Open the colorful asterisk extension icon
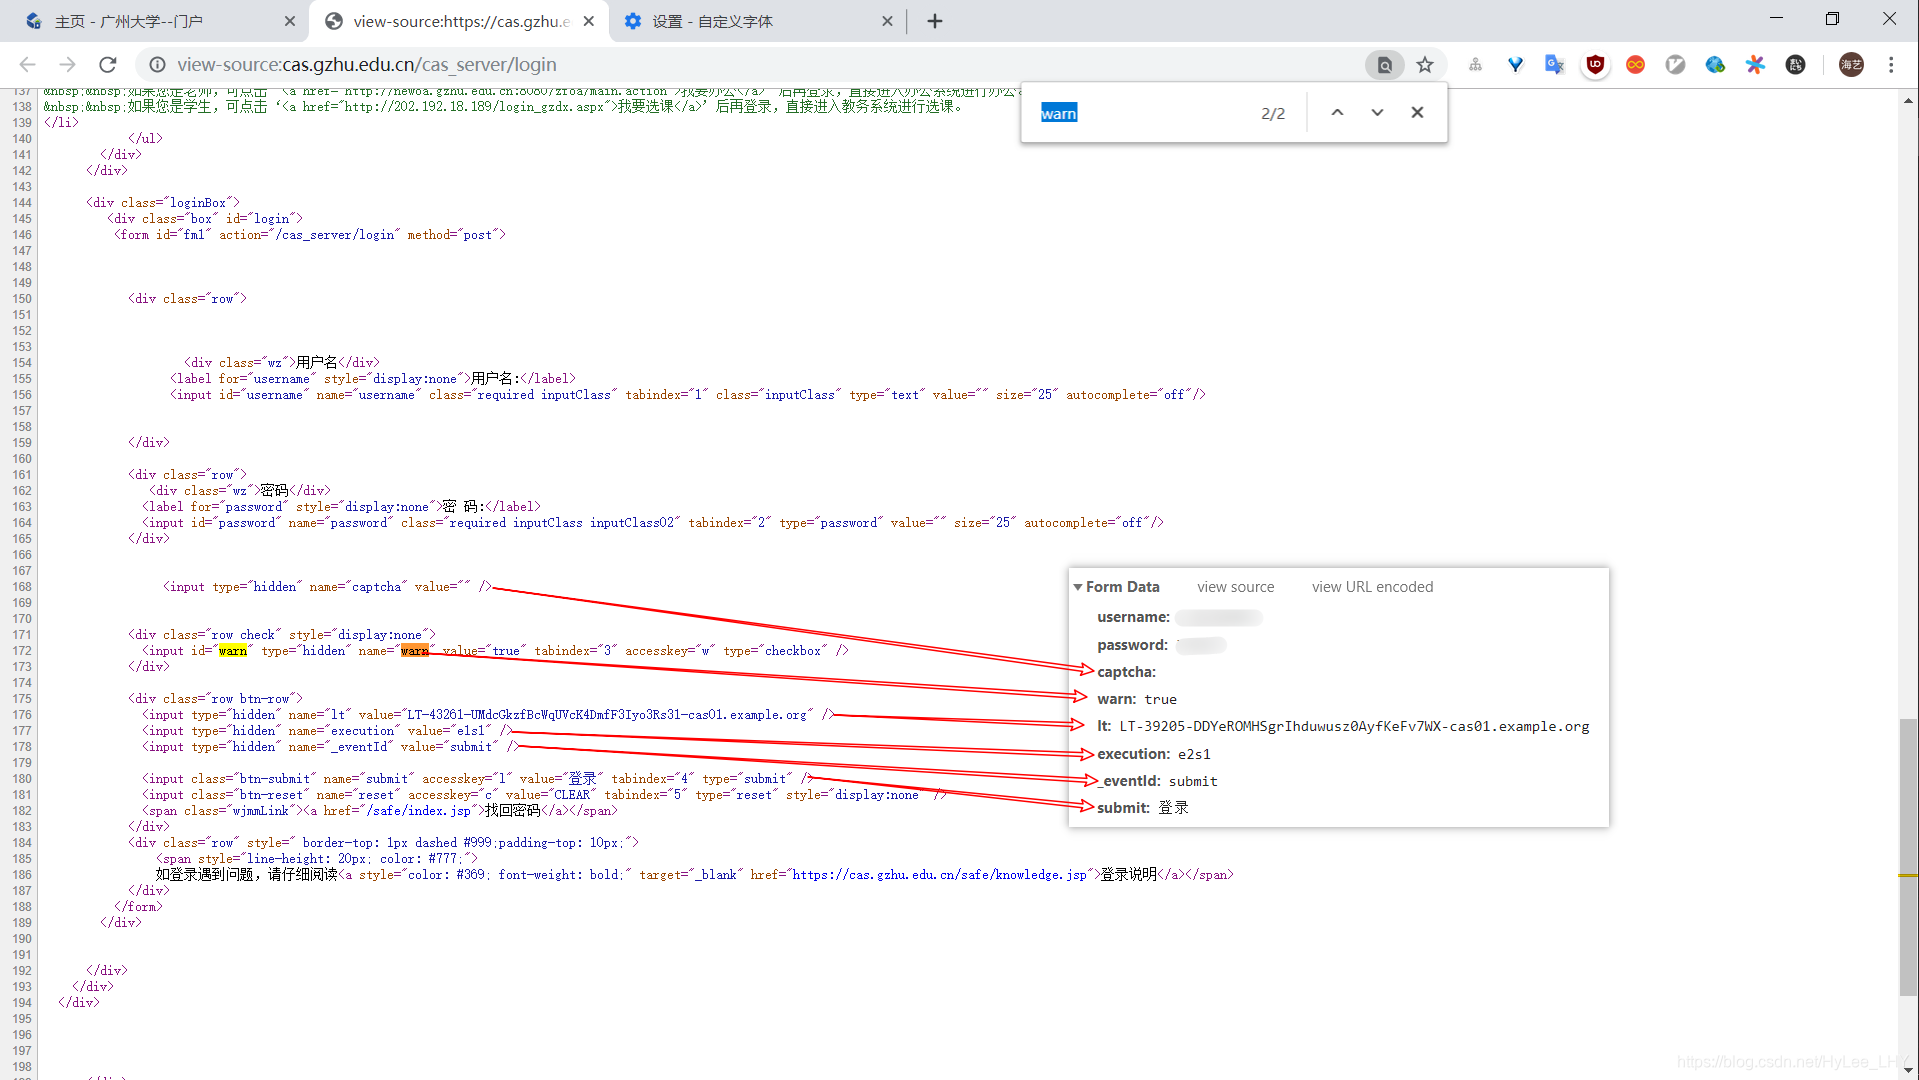This screenshot has width=1919, height=1080. (x=1755, y=65)
